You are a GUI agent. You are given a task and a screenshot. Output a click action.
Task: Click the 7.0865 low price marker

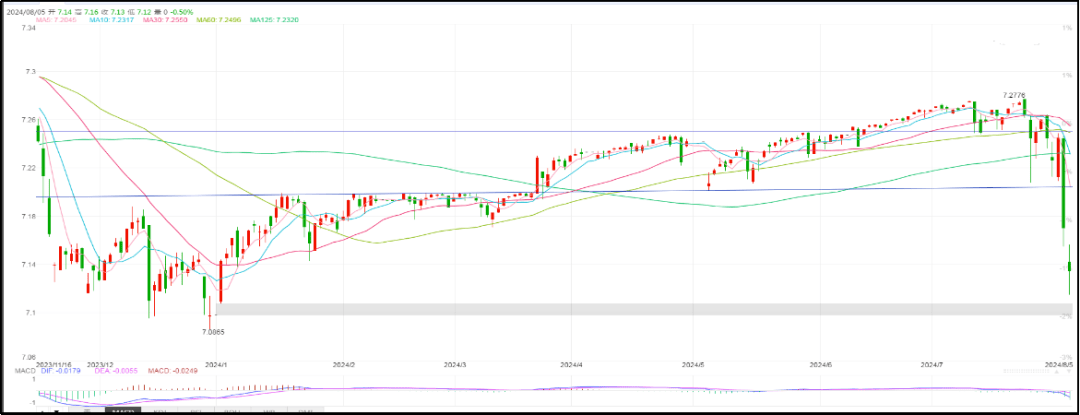click(x=212, y=331)
